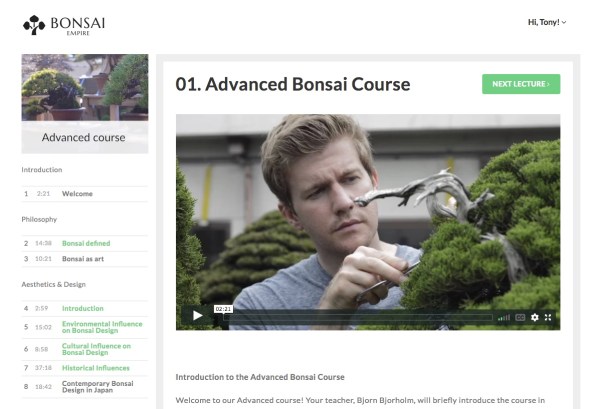Screen dimensions: 593x409
Task: Select Cultural Influence on Bonsai Design
Action: tap(85, 349)
